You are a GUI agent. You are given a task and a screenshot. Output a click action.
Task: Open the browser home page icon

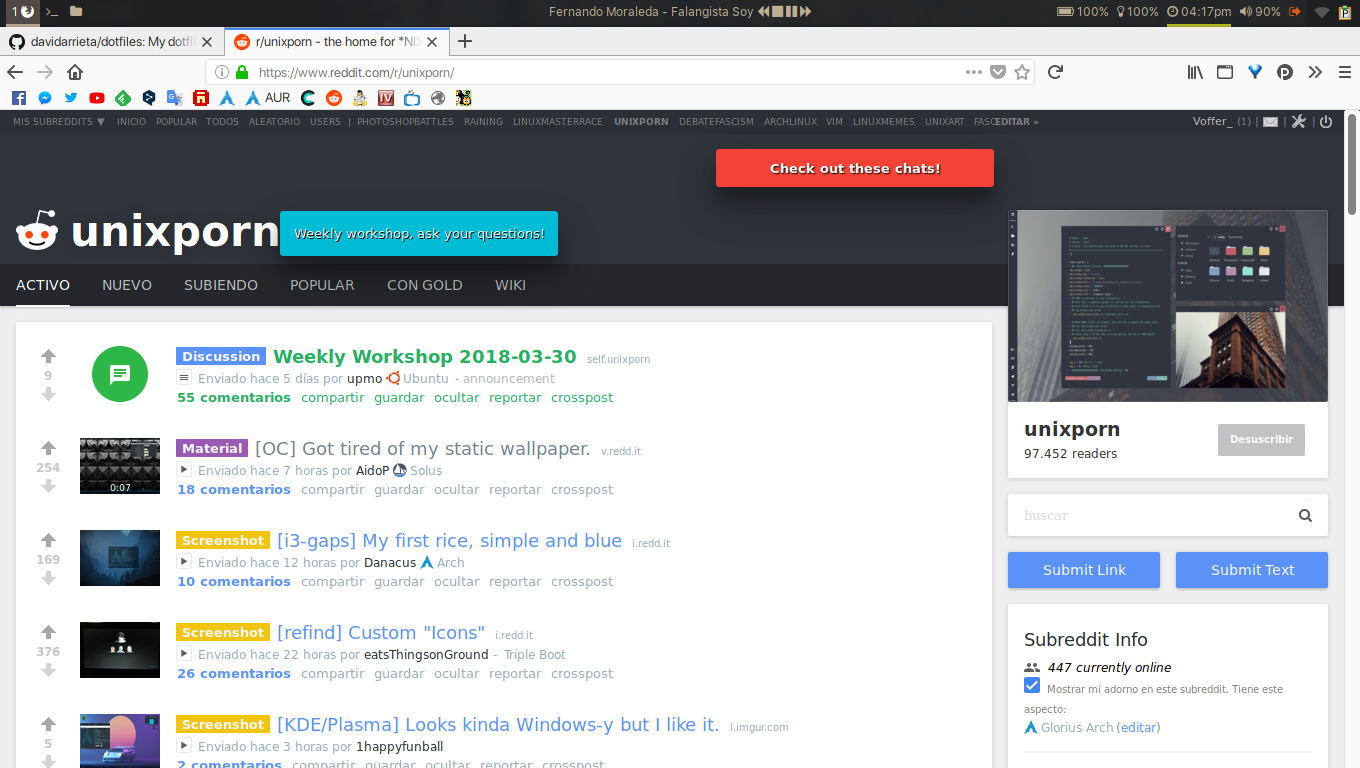click(75, 72)
